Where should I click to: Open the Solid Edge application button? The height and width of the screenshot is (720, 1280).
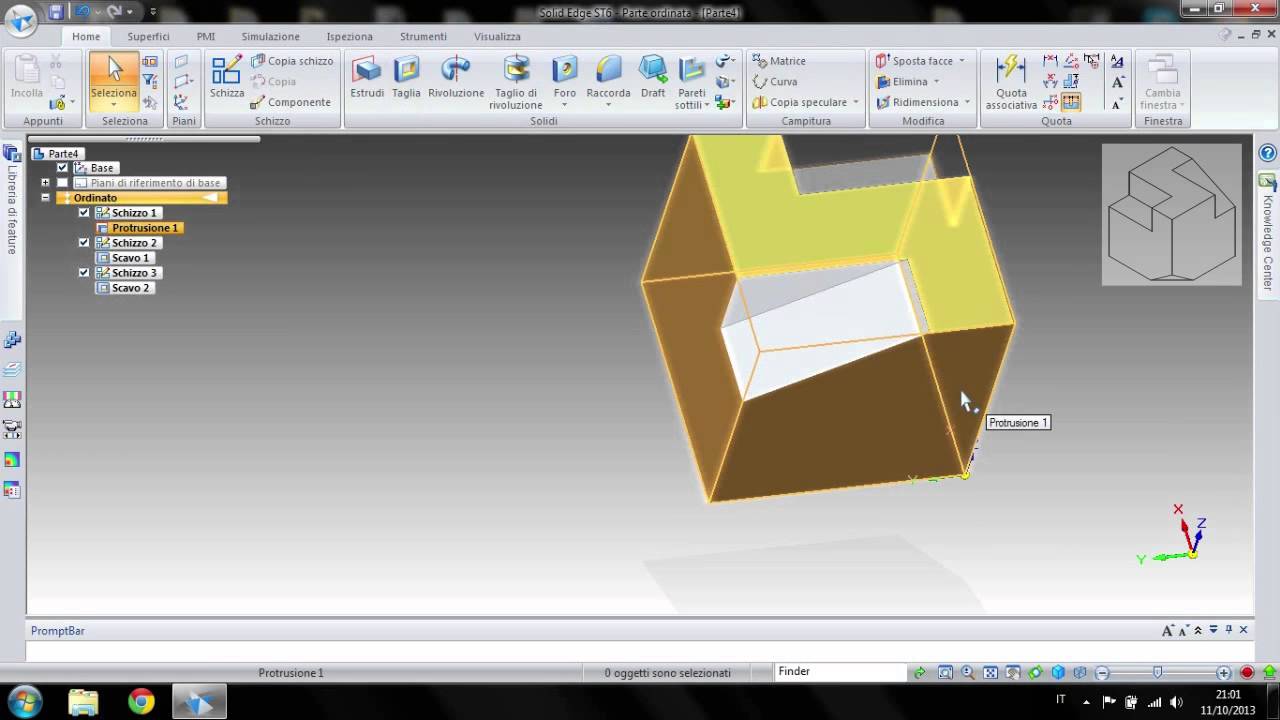coord(20,20)
